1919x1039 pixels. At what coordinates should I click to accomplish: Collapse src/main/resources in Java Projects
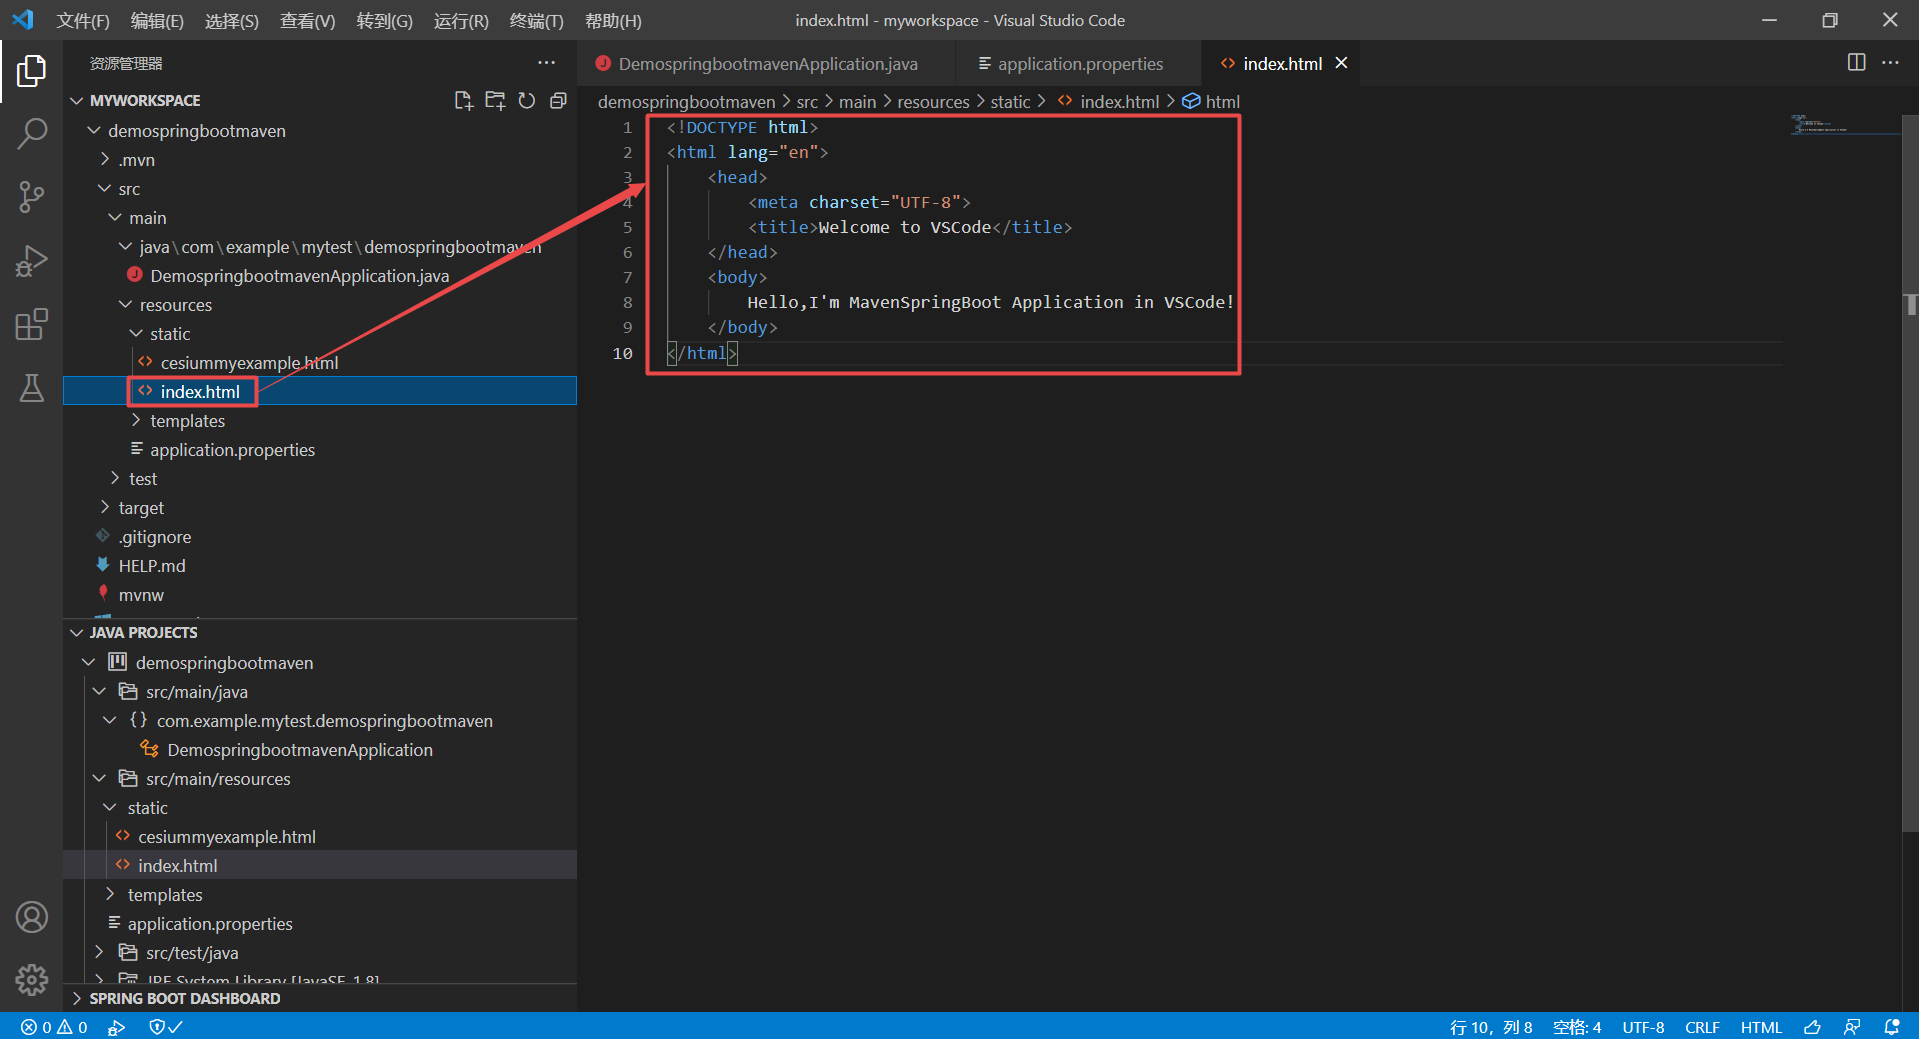tap(99, 779)
